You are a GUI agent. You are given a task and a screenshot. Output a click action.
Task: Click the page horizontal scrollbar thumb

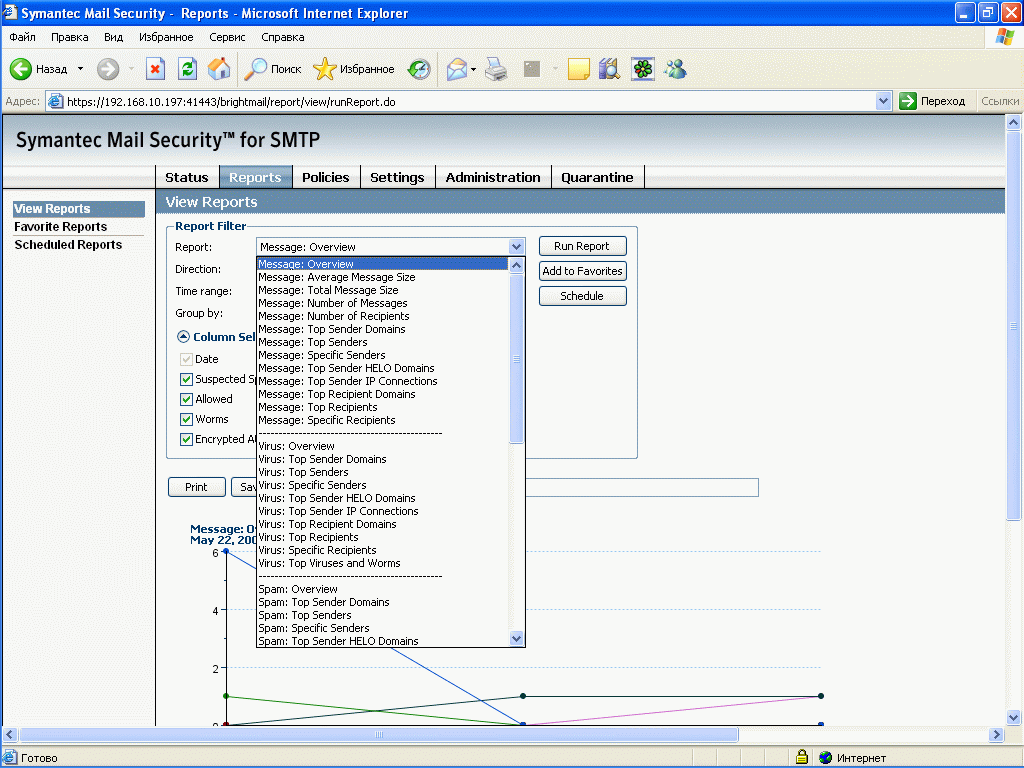(x=379, y=735)
